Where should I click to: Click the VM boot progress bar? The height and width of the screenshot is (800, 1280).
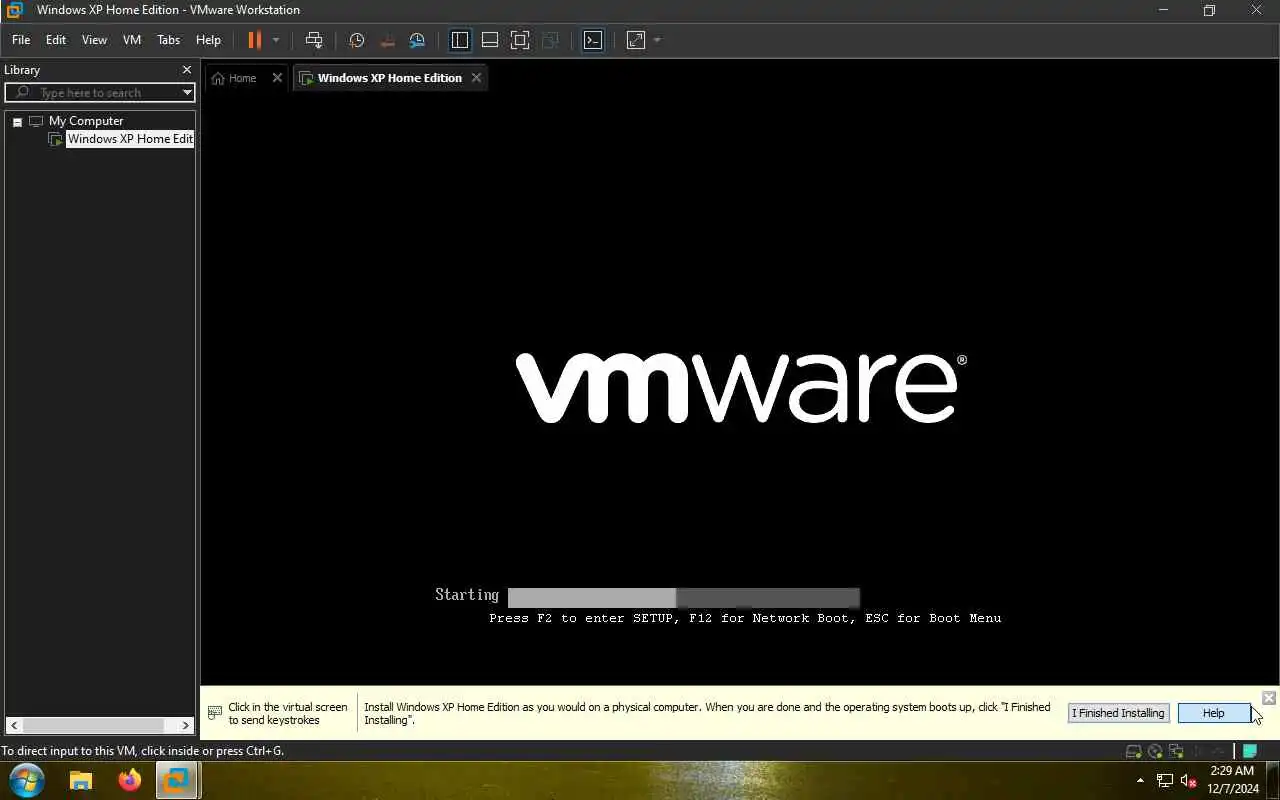[x=684, y=598]
